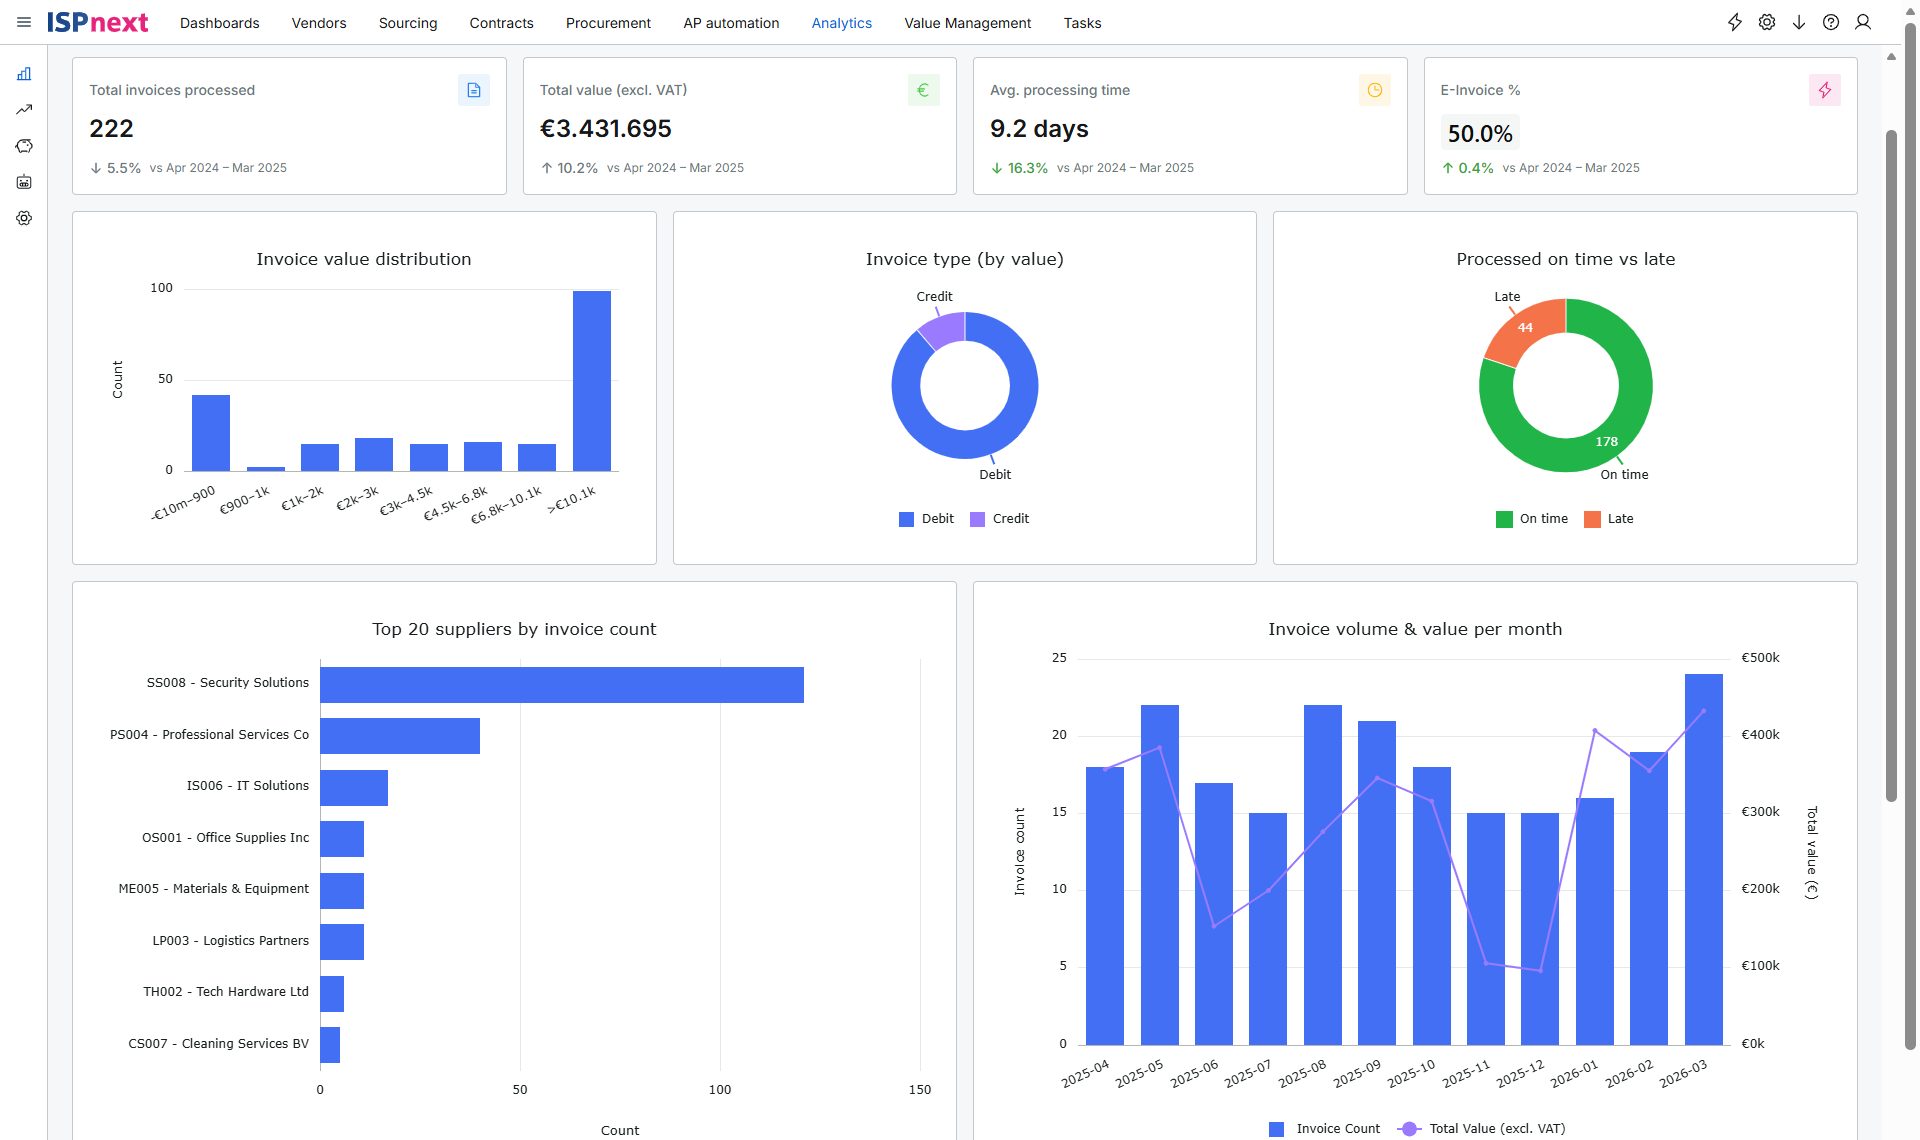
Task: Click the Late segment labeled 44
Action: tap(1524, 328)
